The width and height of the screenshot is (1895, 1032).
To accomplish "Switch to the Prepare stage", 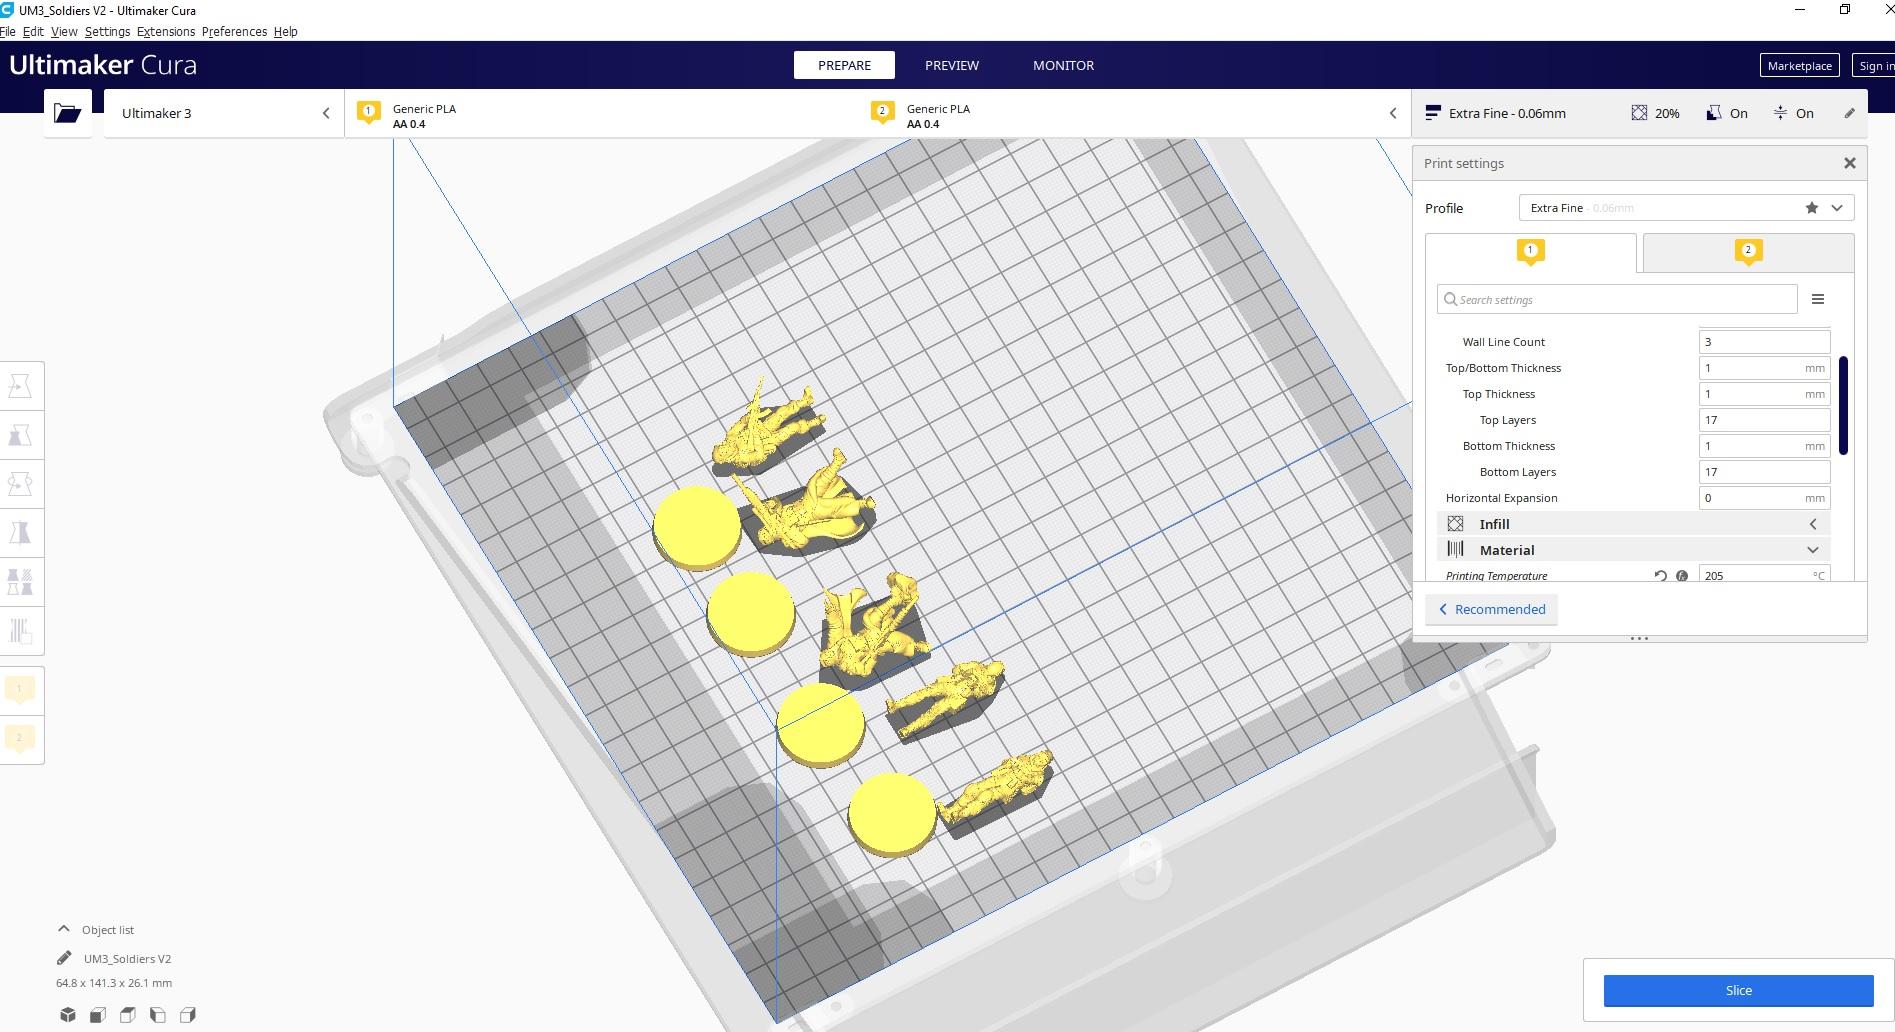I will [x=844, y=65].
